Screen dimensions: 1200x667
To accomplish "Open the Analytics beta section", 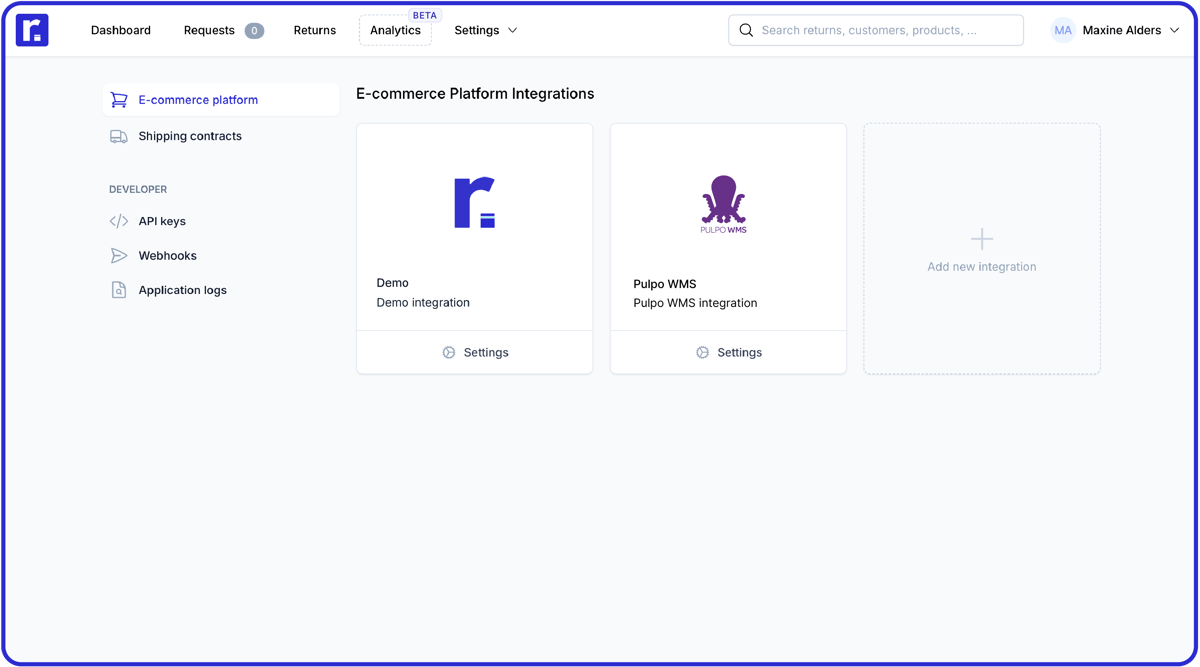I will click(x=395, y=30).
